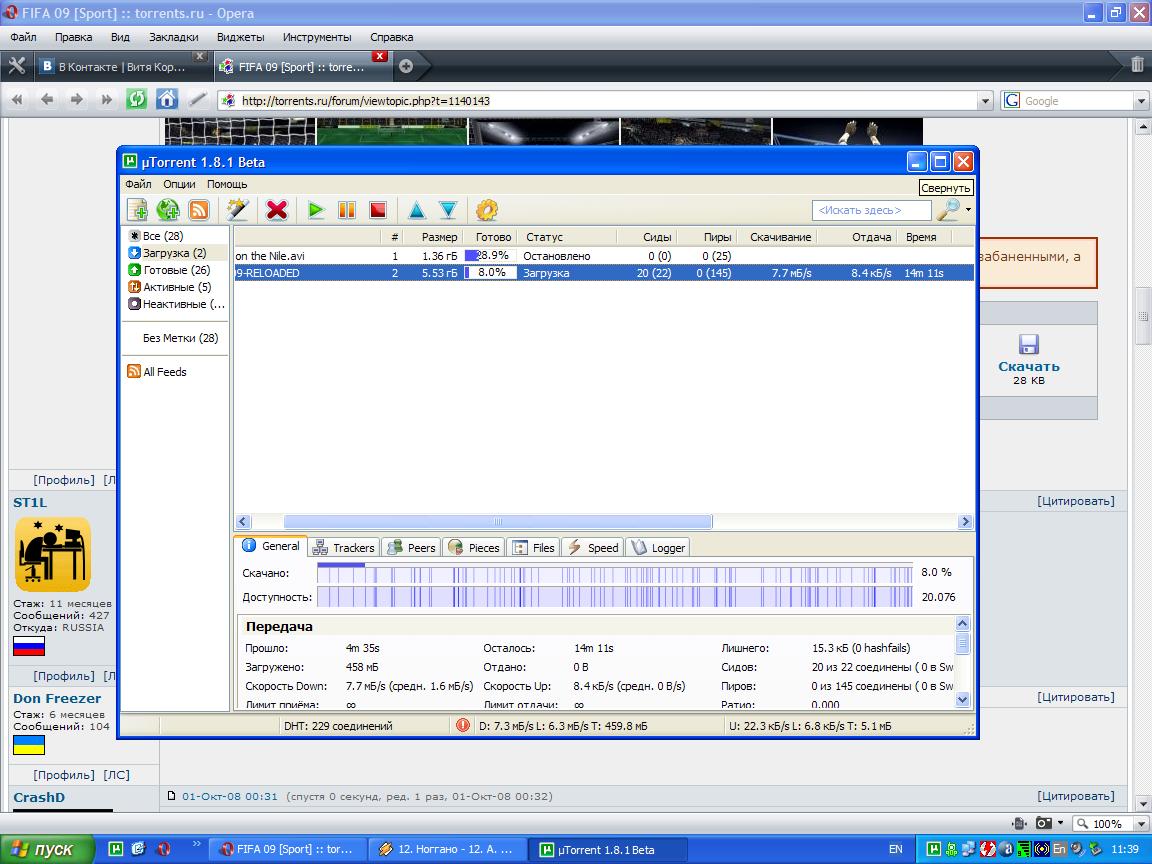Pause the torrent with orange pause icon
The width and height of the screenshot is (1152, 864).
(x=347, y=210)
